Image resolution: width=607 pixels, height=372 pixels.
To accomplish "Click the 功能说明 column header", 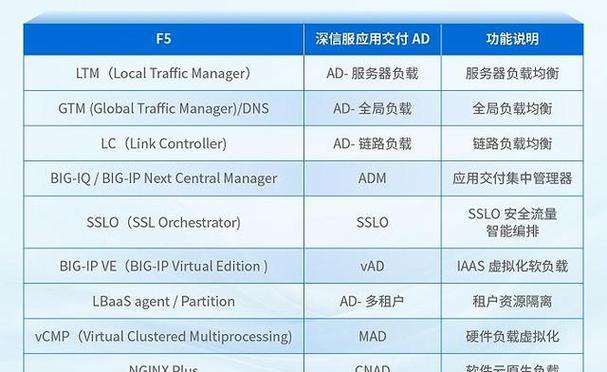I will [512, 39].
